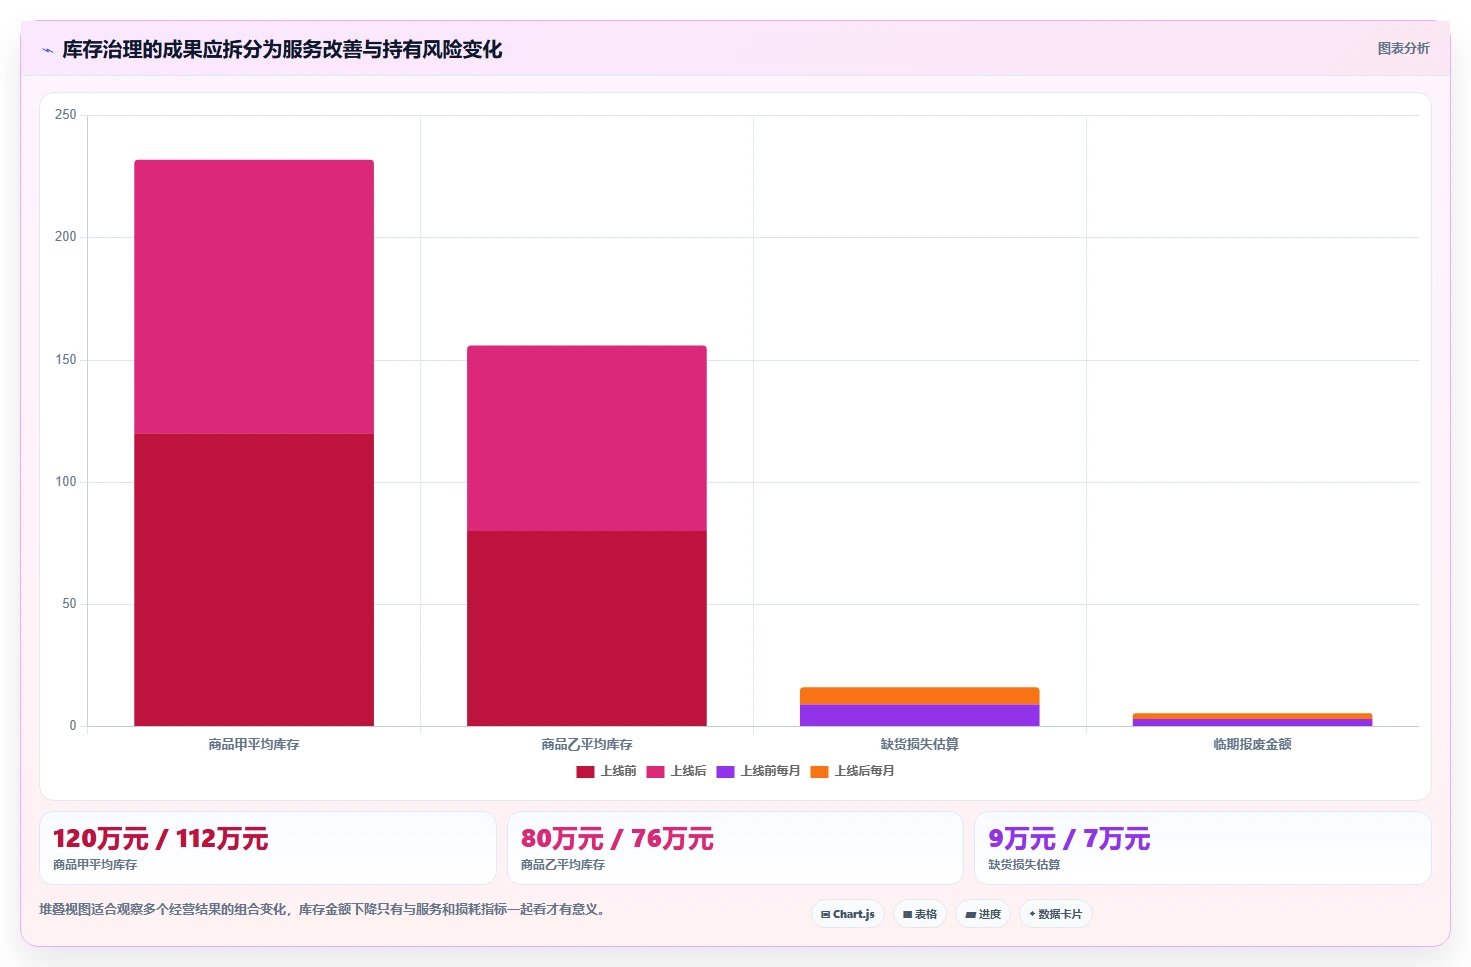Click the 数据卡片 tag in the footer
Image resolution: width=1471 pixels, height=967 pixels.
1056,914
